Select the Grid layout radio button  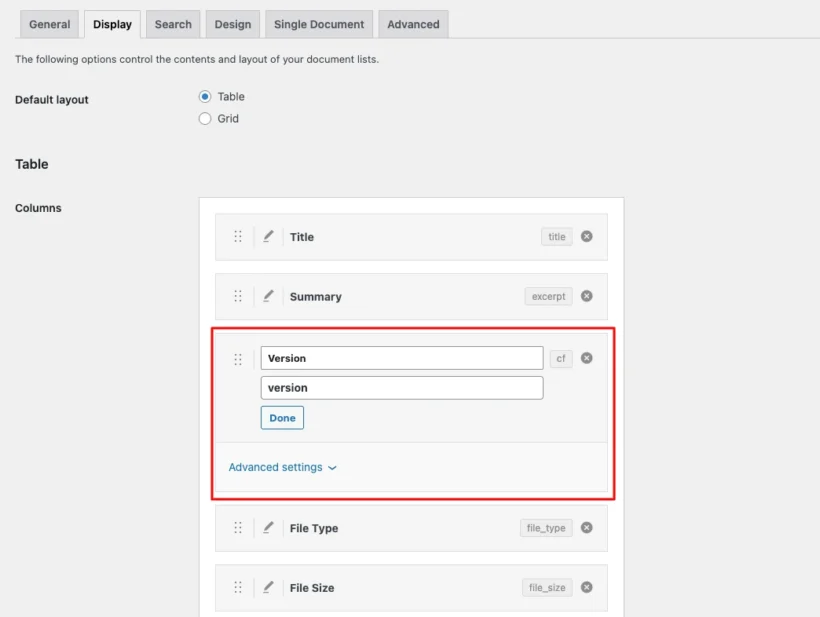(204, 118)
